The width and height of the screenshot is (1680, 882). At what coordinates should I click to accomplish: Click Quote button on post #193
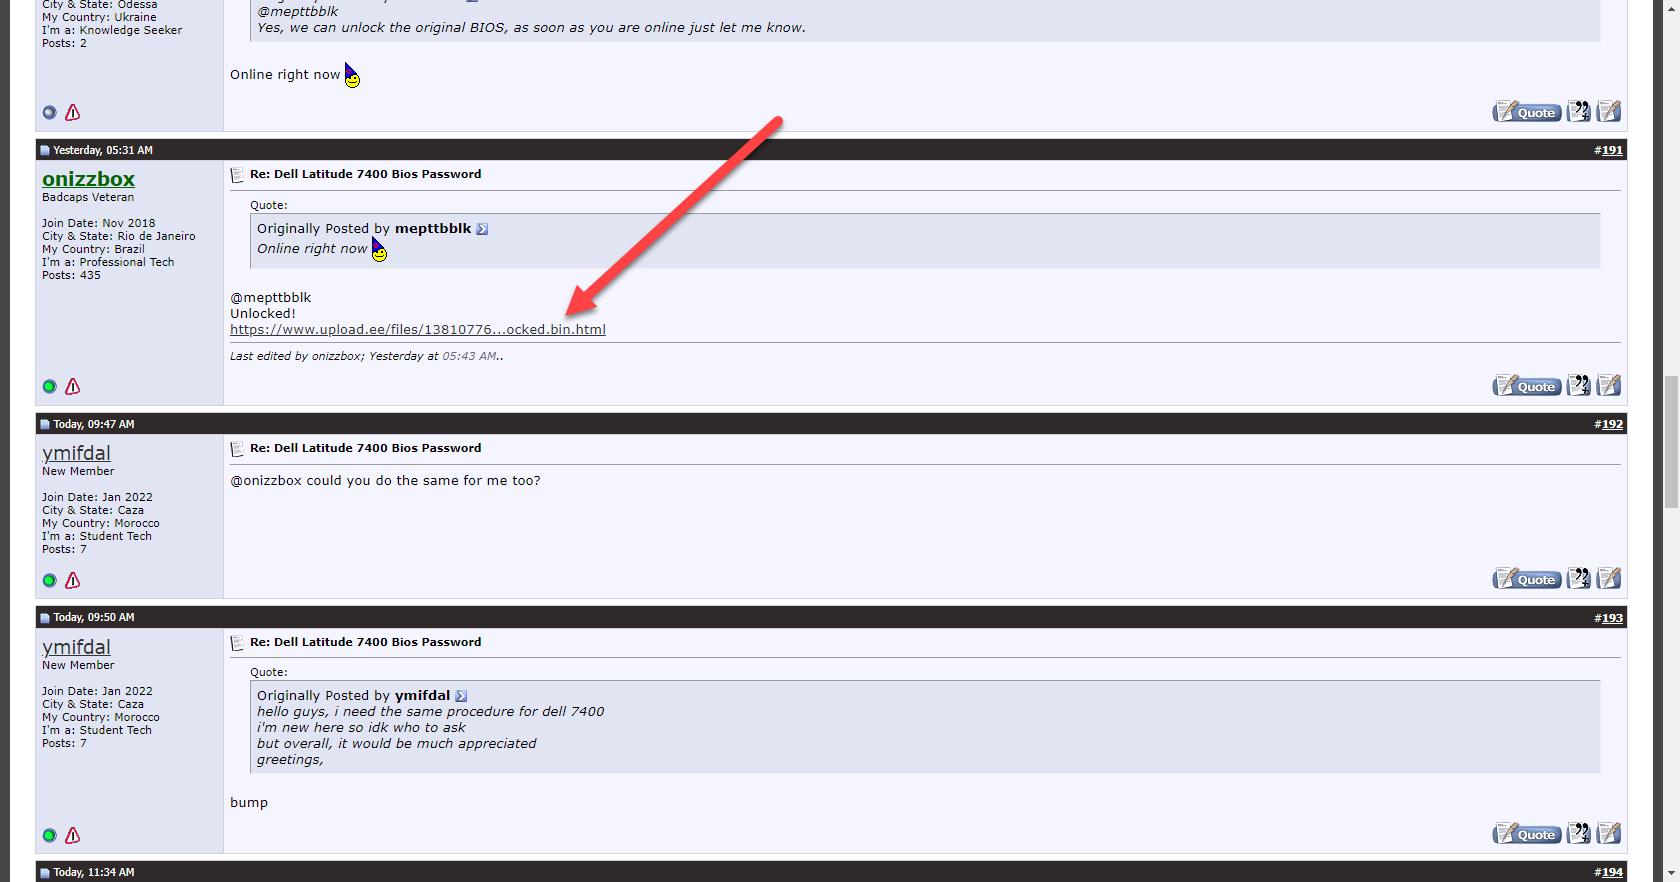pyautogui.click(x=1527, y=834)
